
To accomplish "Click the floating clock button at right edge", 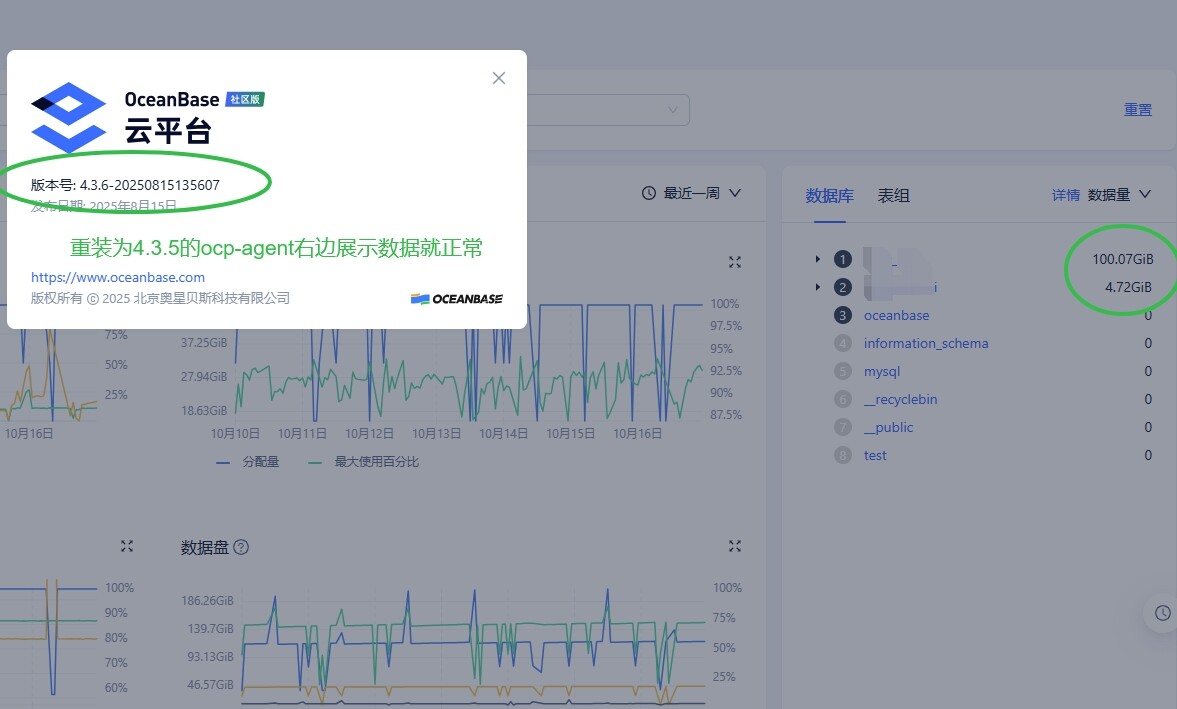I will pos(1161,613).
